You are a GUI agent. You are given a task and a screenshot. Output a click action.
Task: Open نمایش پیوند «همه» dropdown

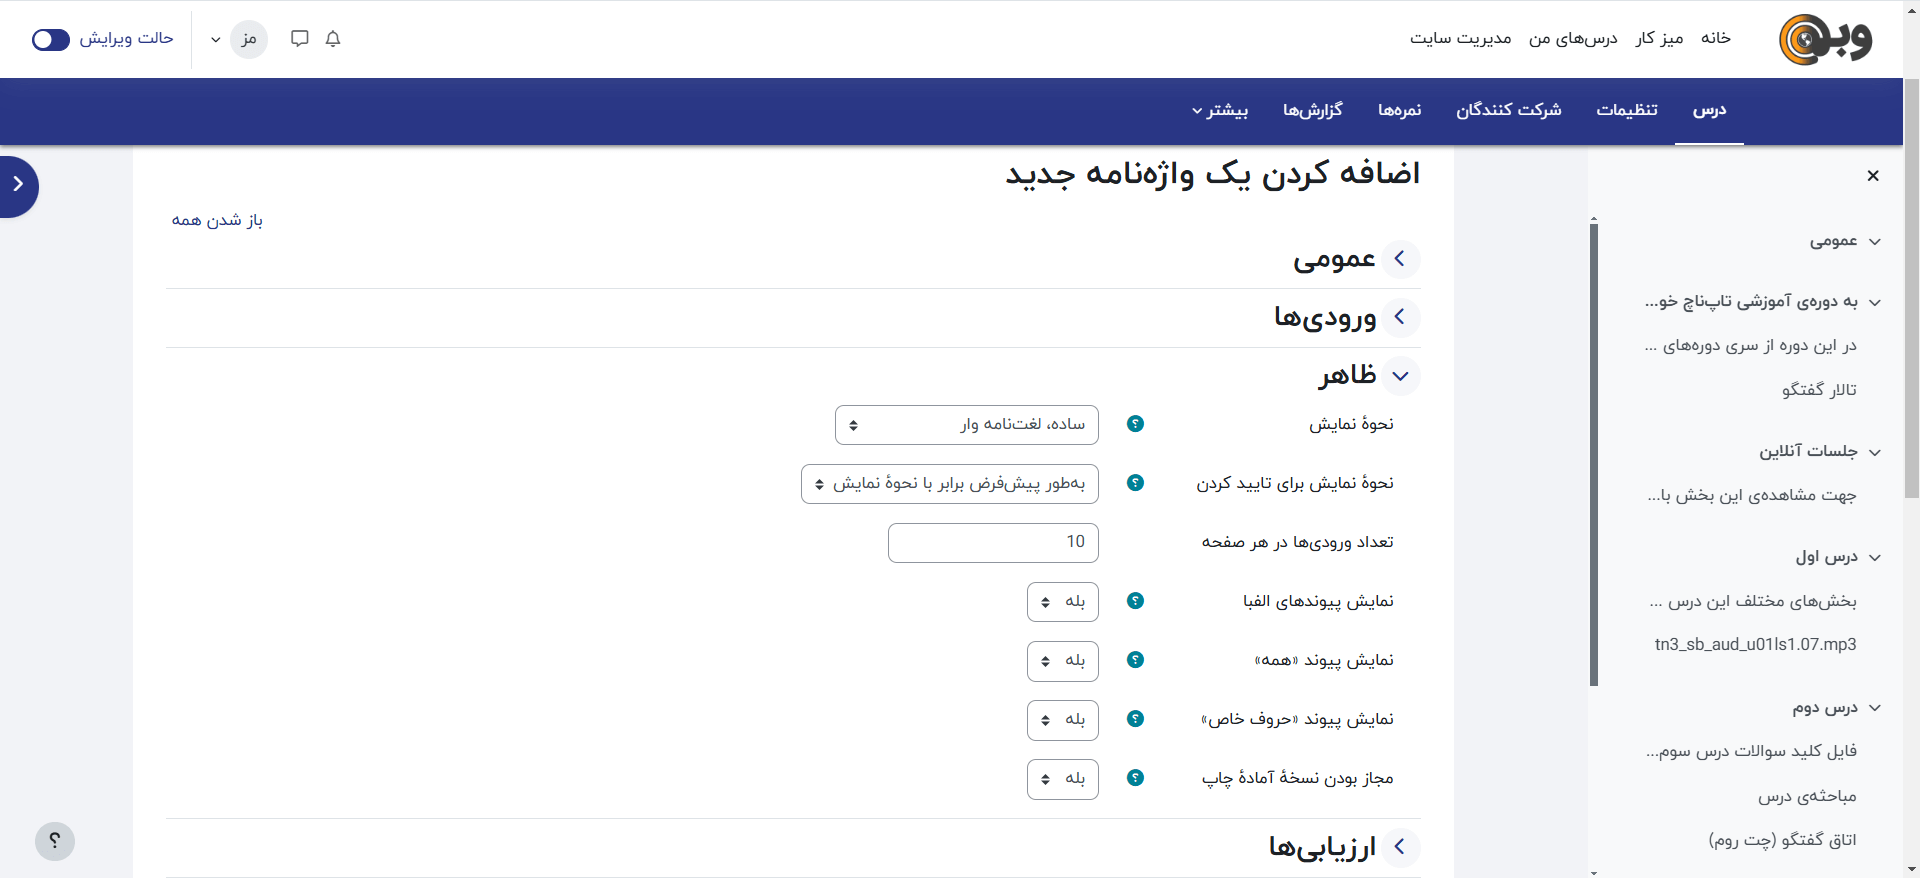coord(1062,661)
